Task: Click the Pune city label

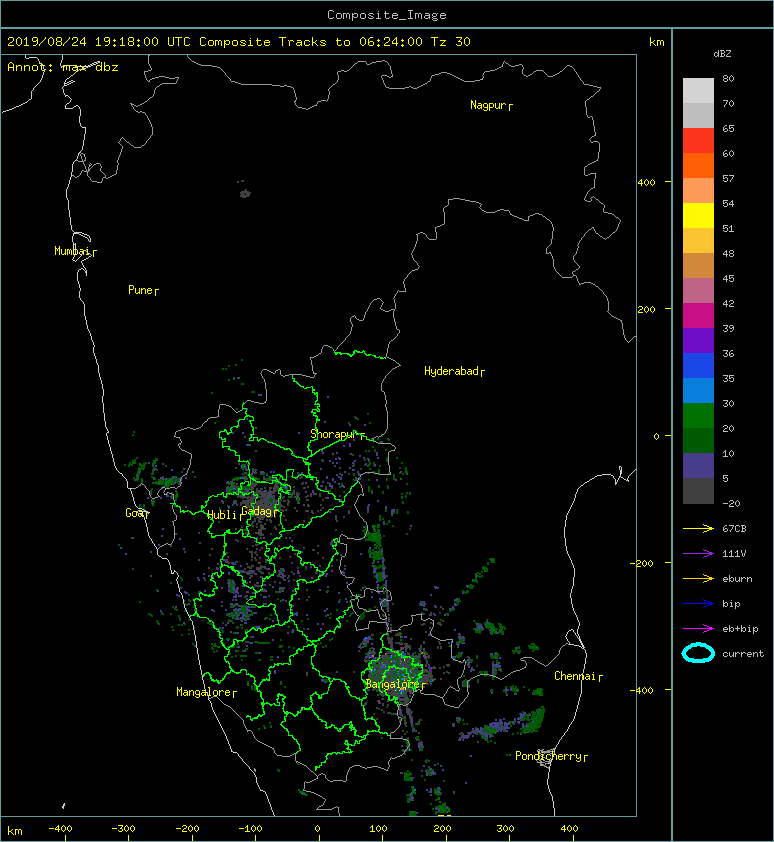Action: (x=140, y=290)
